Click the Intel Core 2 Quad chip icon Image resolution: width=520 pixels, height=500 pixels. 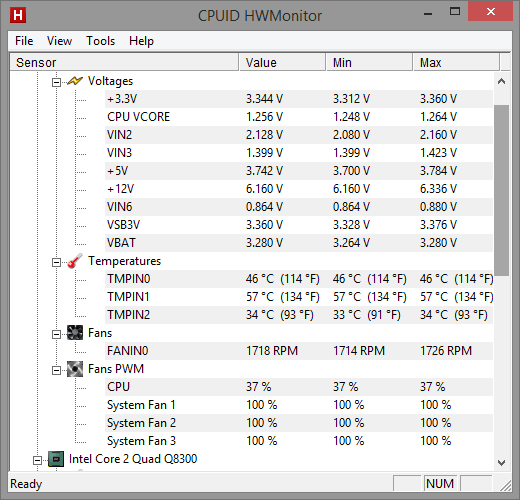[56, 459]
